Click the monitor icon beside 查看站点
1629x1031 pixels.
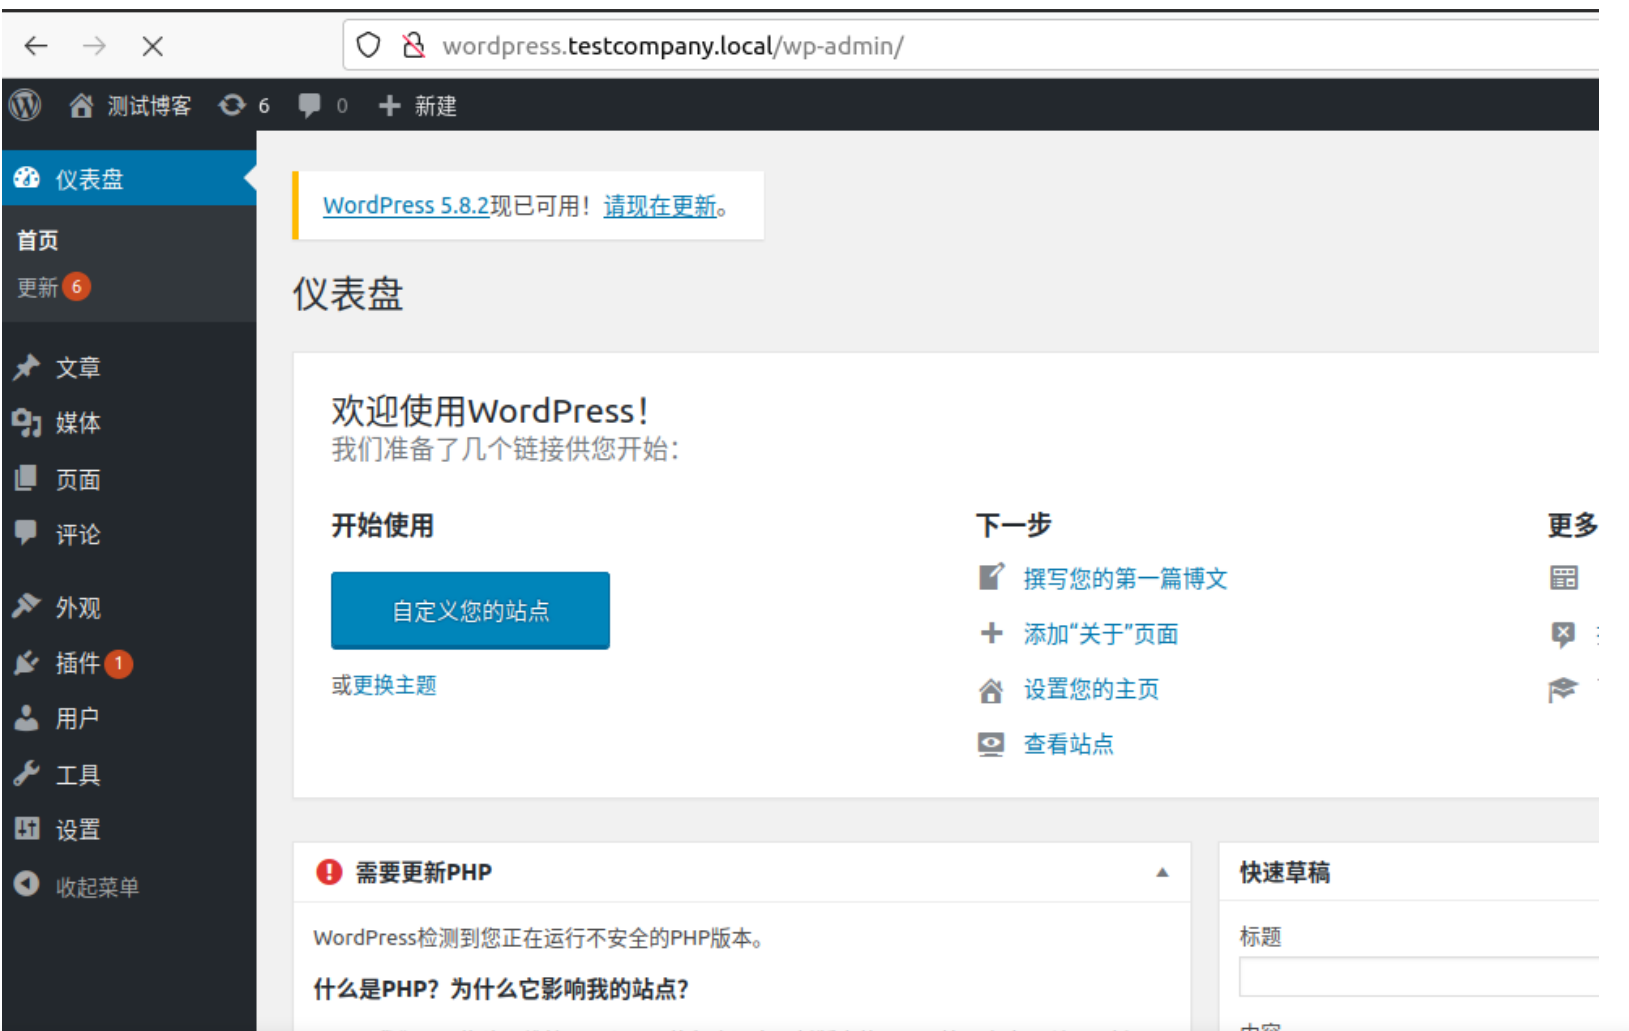(991, 745)
